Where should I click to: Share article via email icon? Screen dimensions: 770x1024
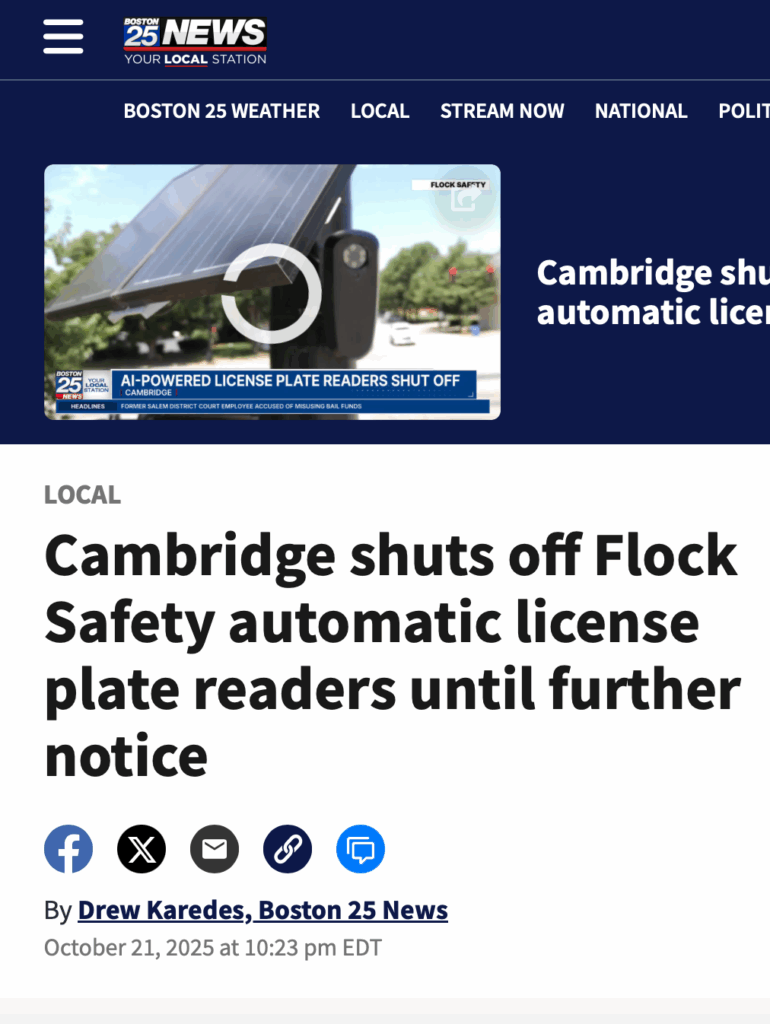point(215,849)
